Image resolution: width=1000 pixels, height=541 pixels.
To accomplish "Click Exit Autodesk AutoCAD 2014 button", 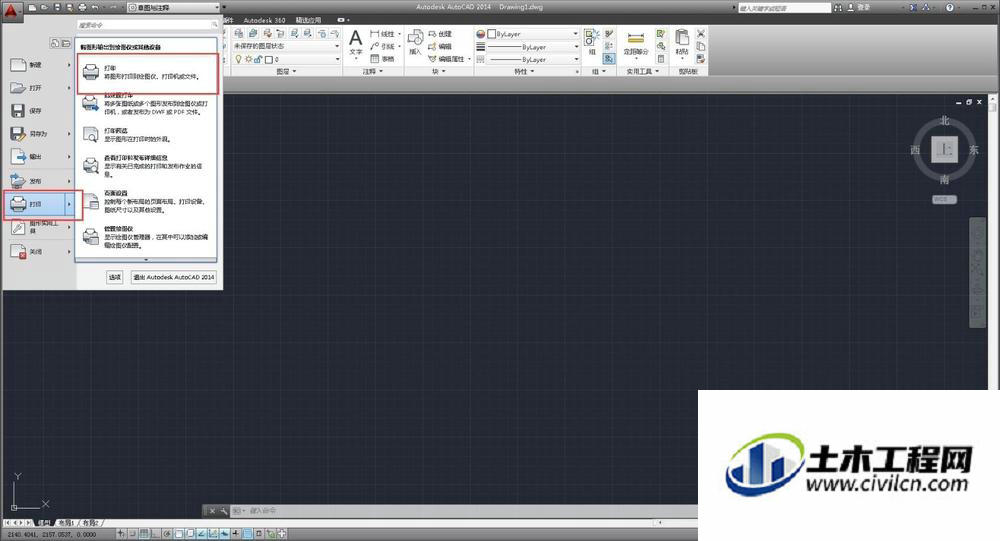I will coord(173,277).
